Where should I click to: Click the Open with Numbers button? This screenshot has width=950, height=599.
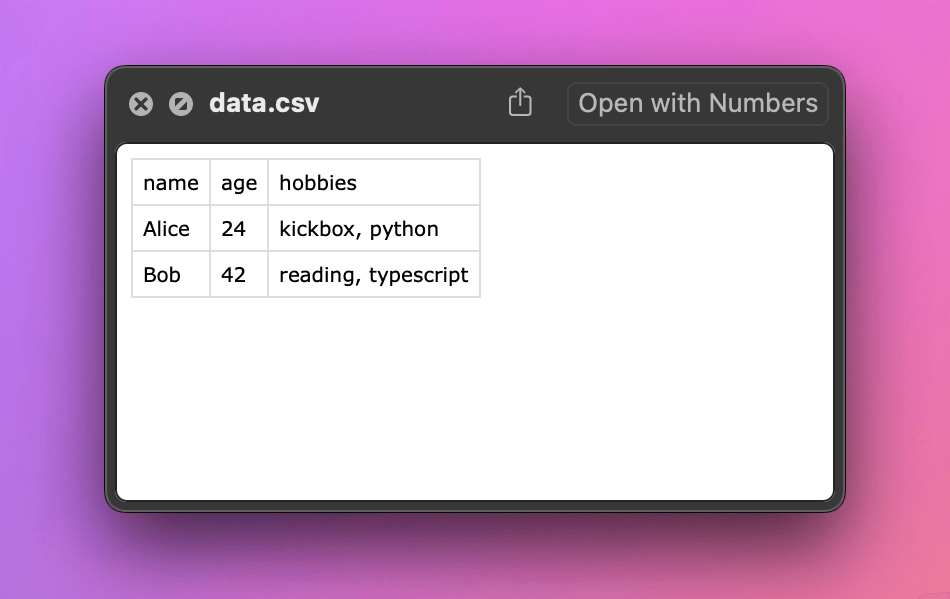pos(697,103)
